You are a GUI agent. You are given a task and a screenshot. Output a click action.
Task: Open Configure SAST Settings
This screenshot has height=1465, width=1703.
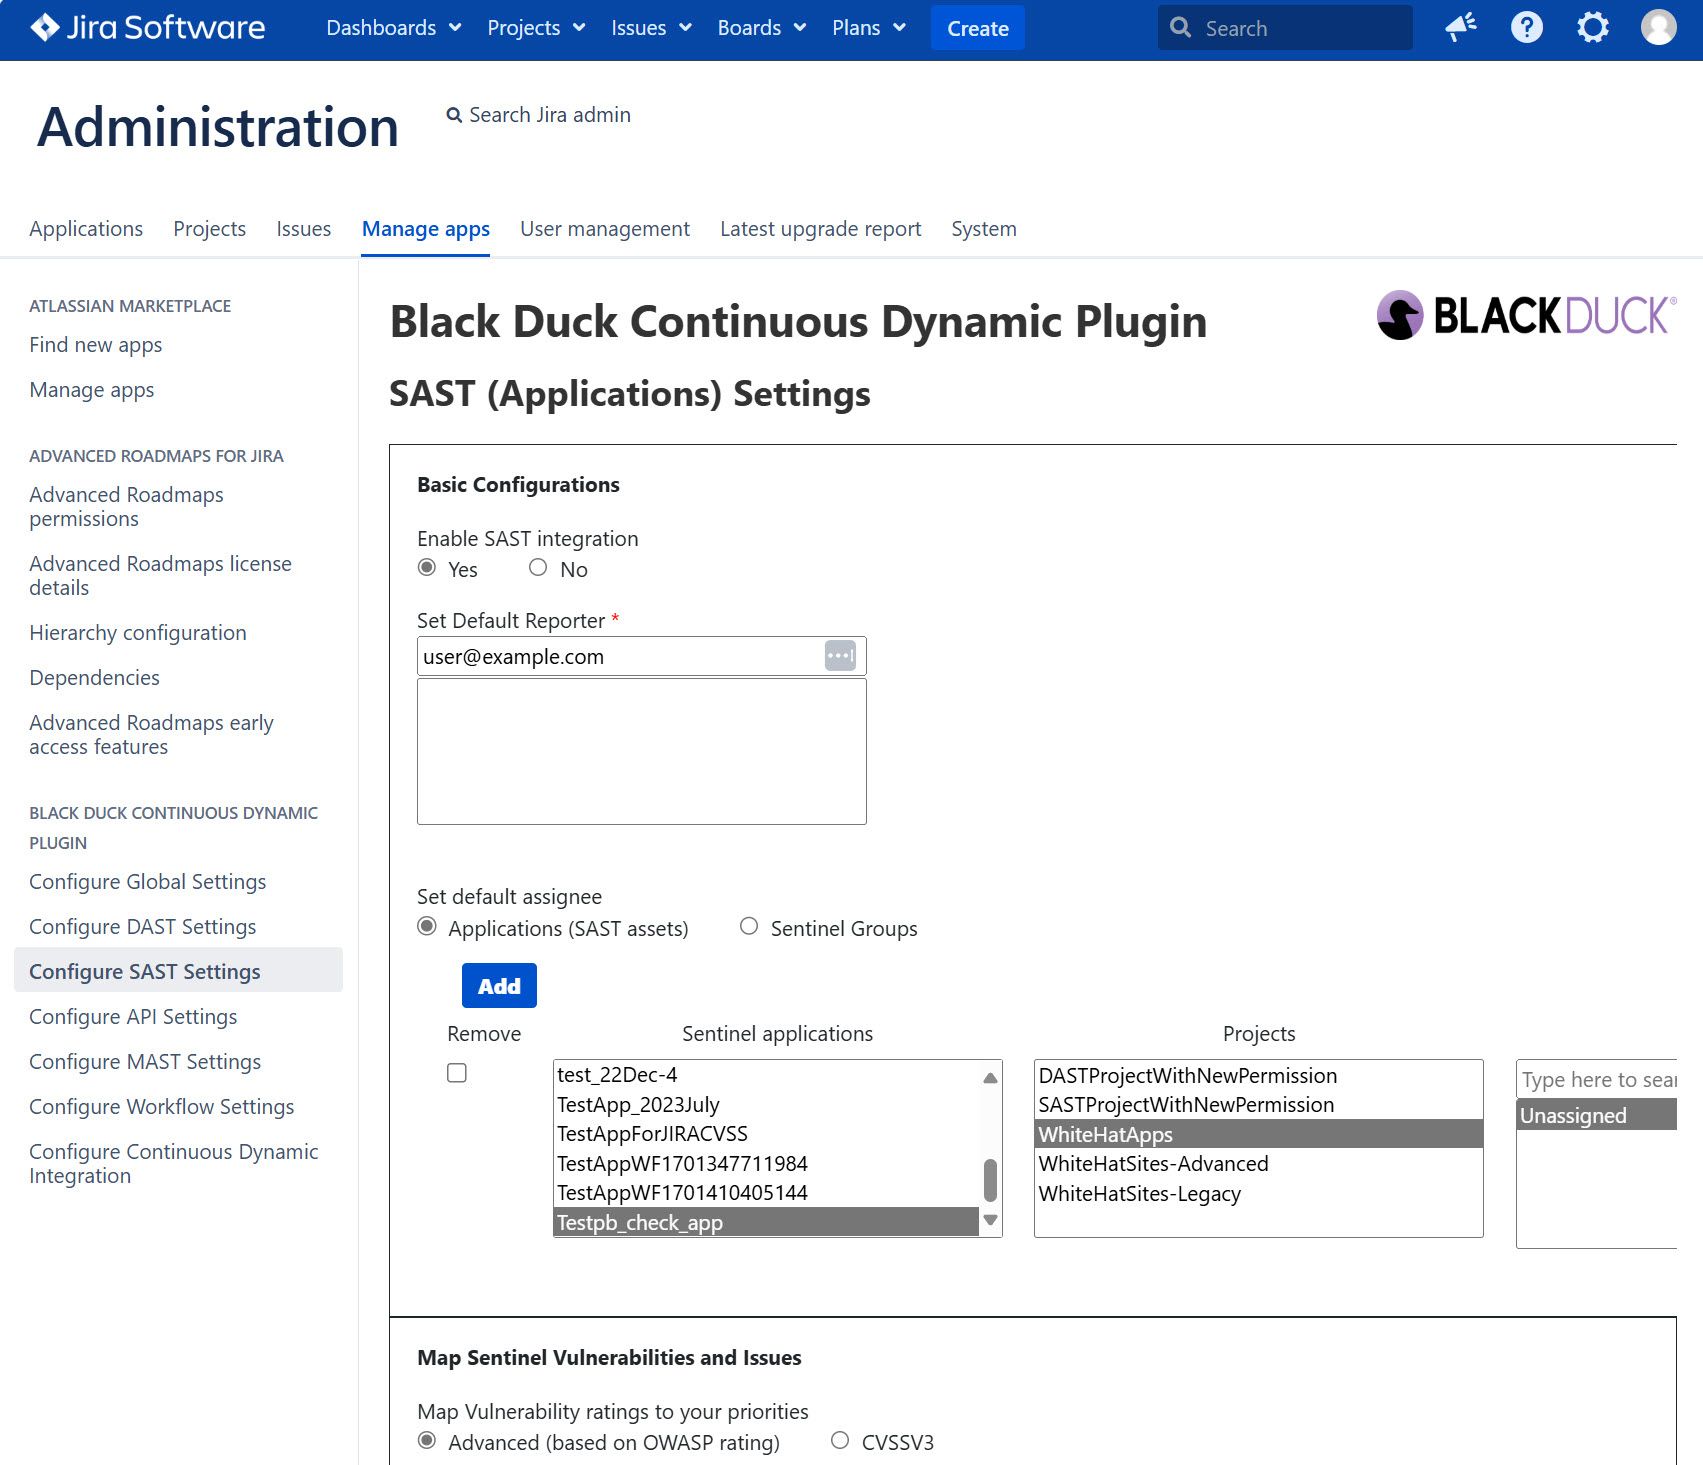tap(178, 970)
